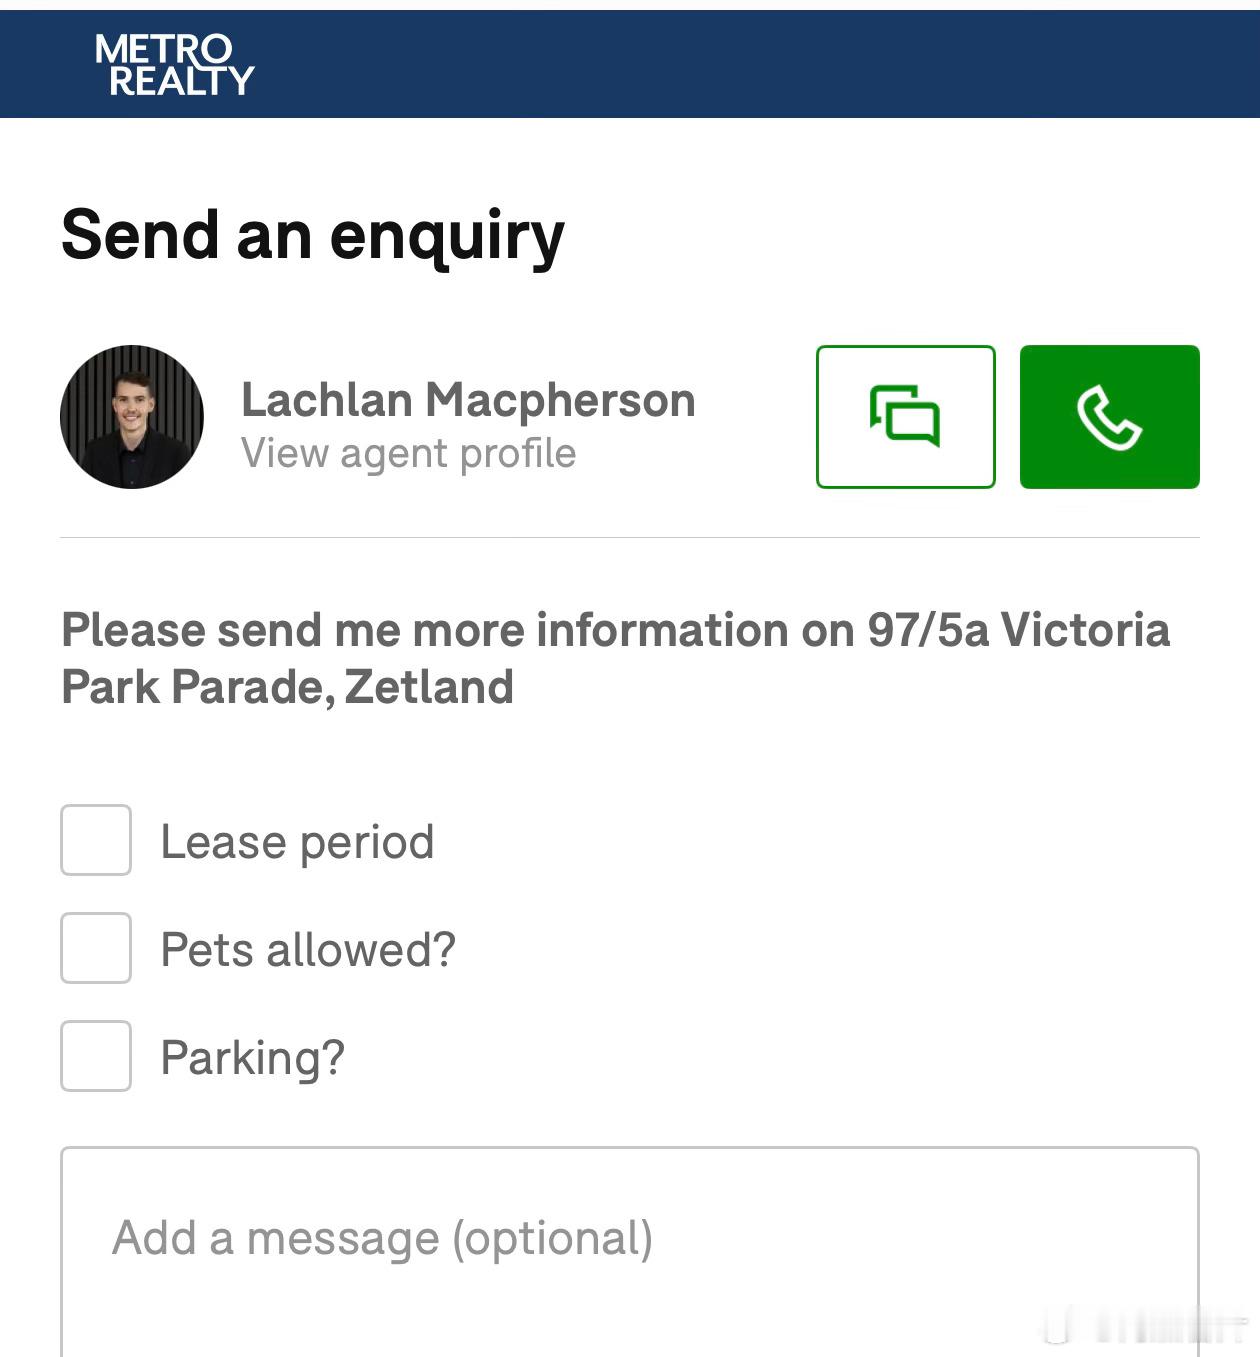Click the 'Park Parade, Zetland' address line
Screen dimensions: 1260x1357
click(288, 687)
